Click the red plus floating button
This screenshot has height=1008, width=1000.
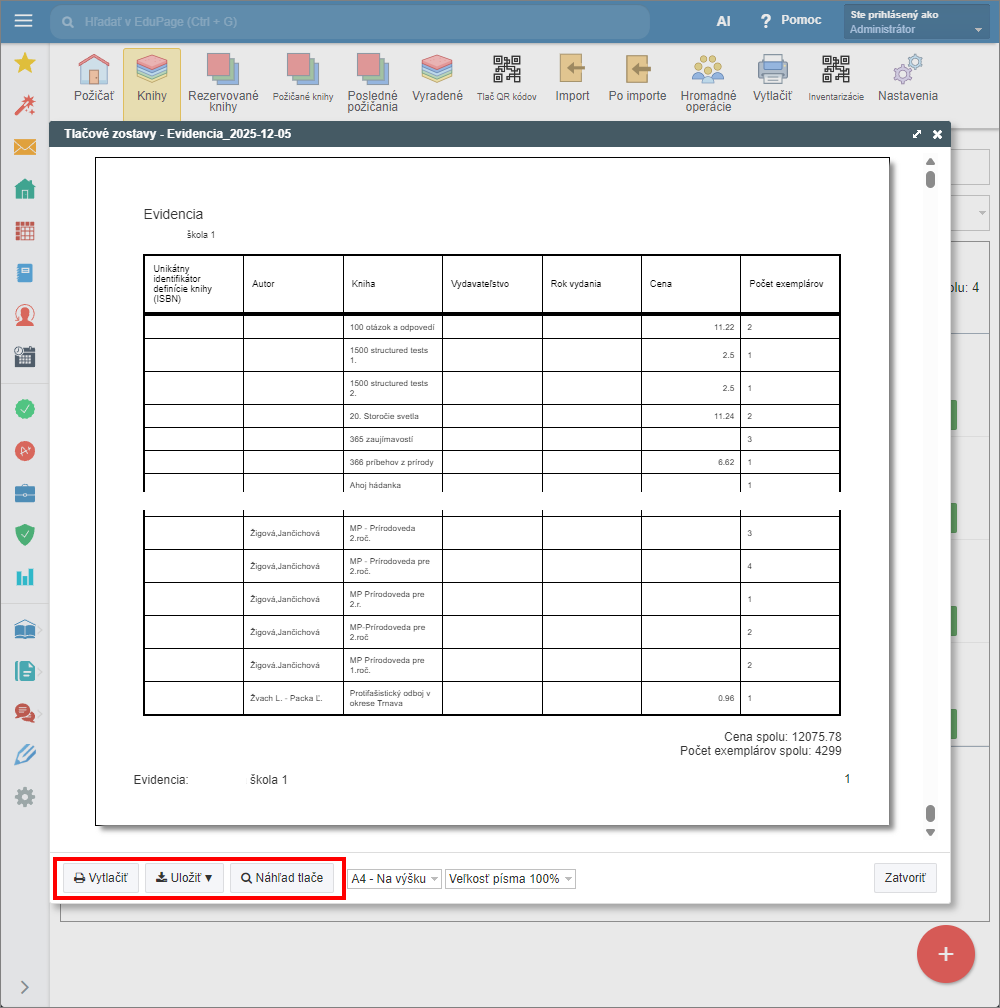945,954
